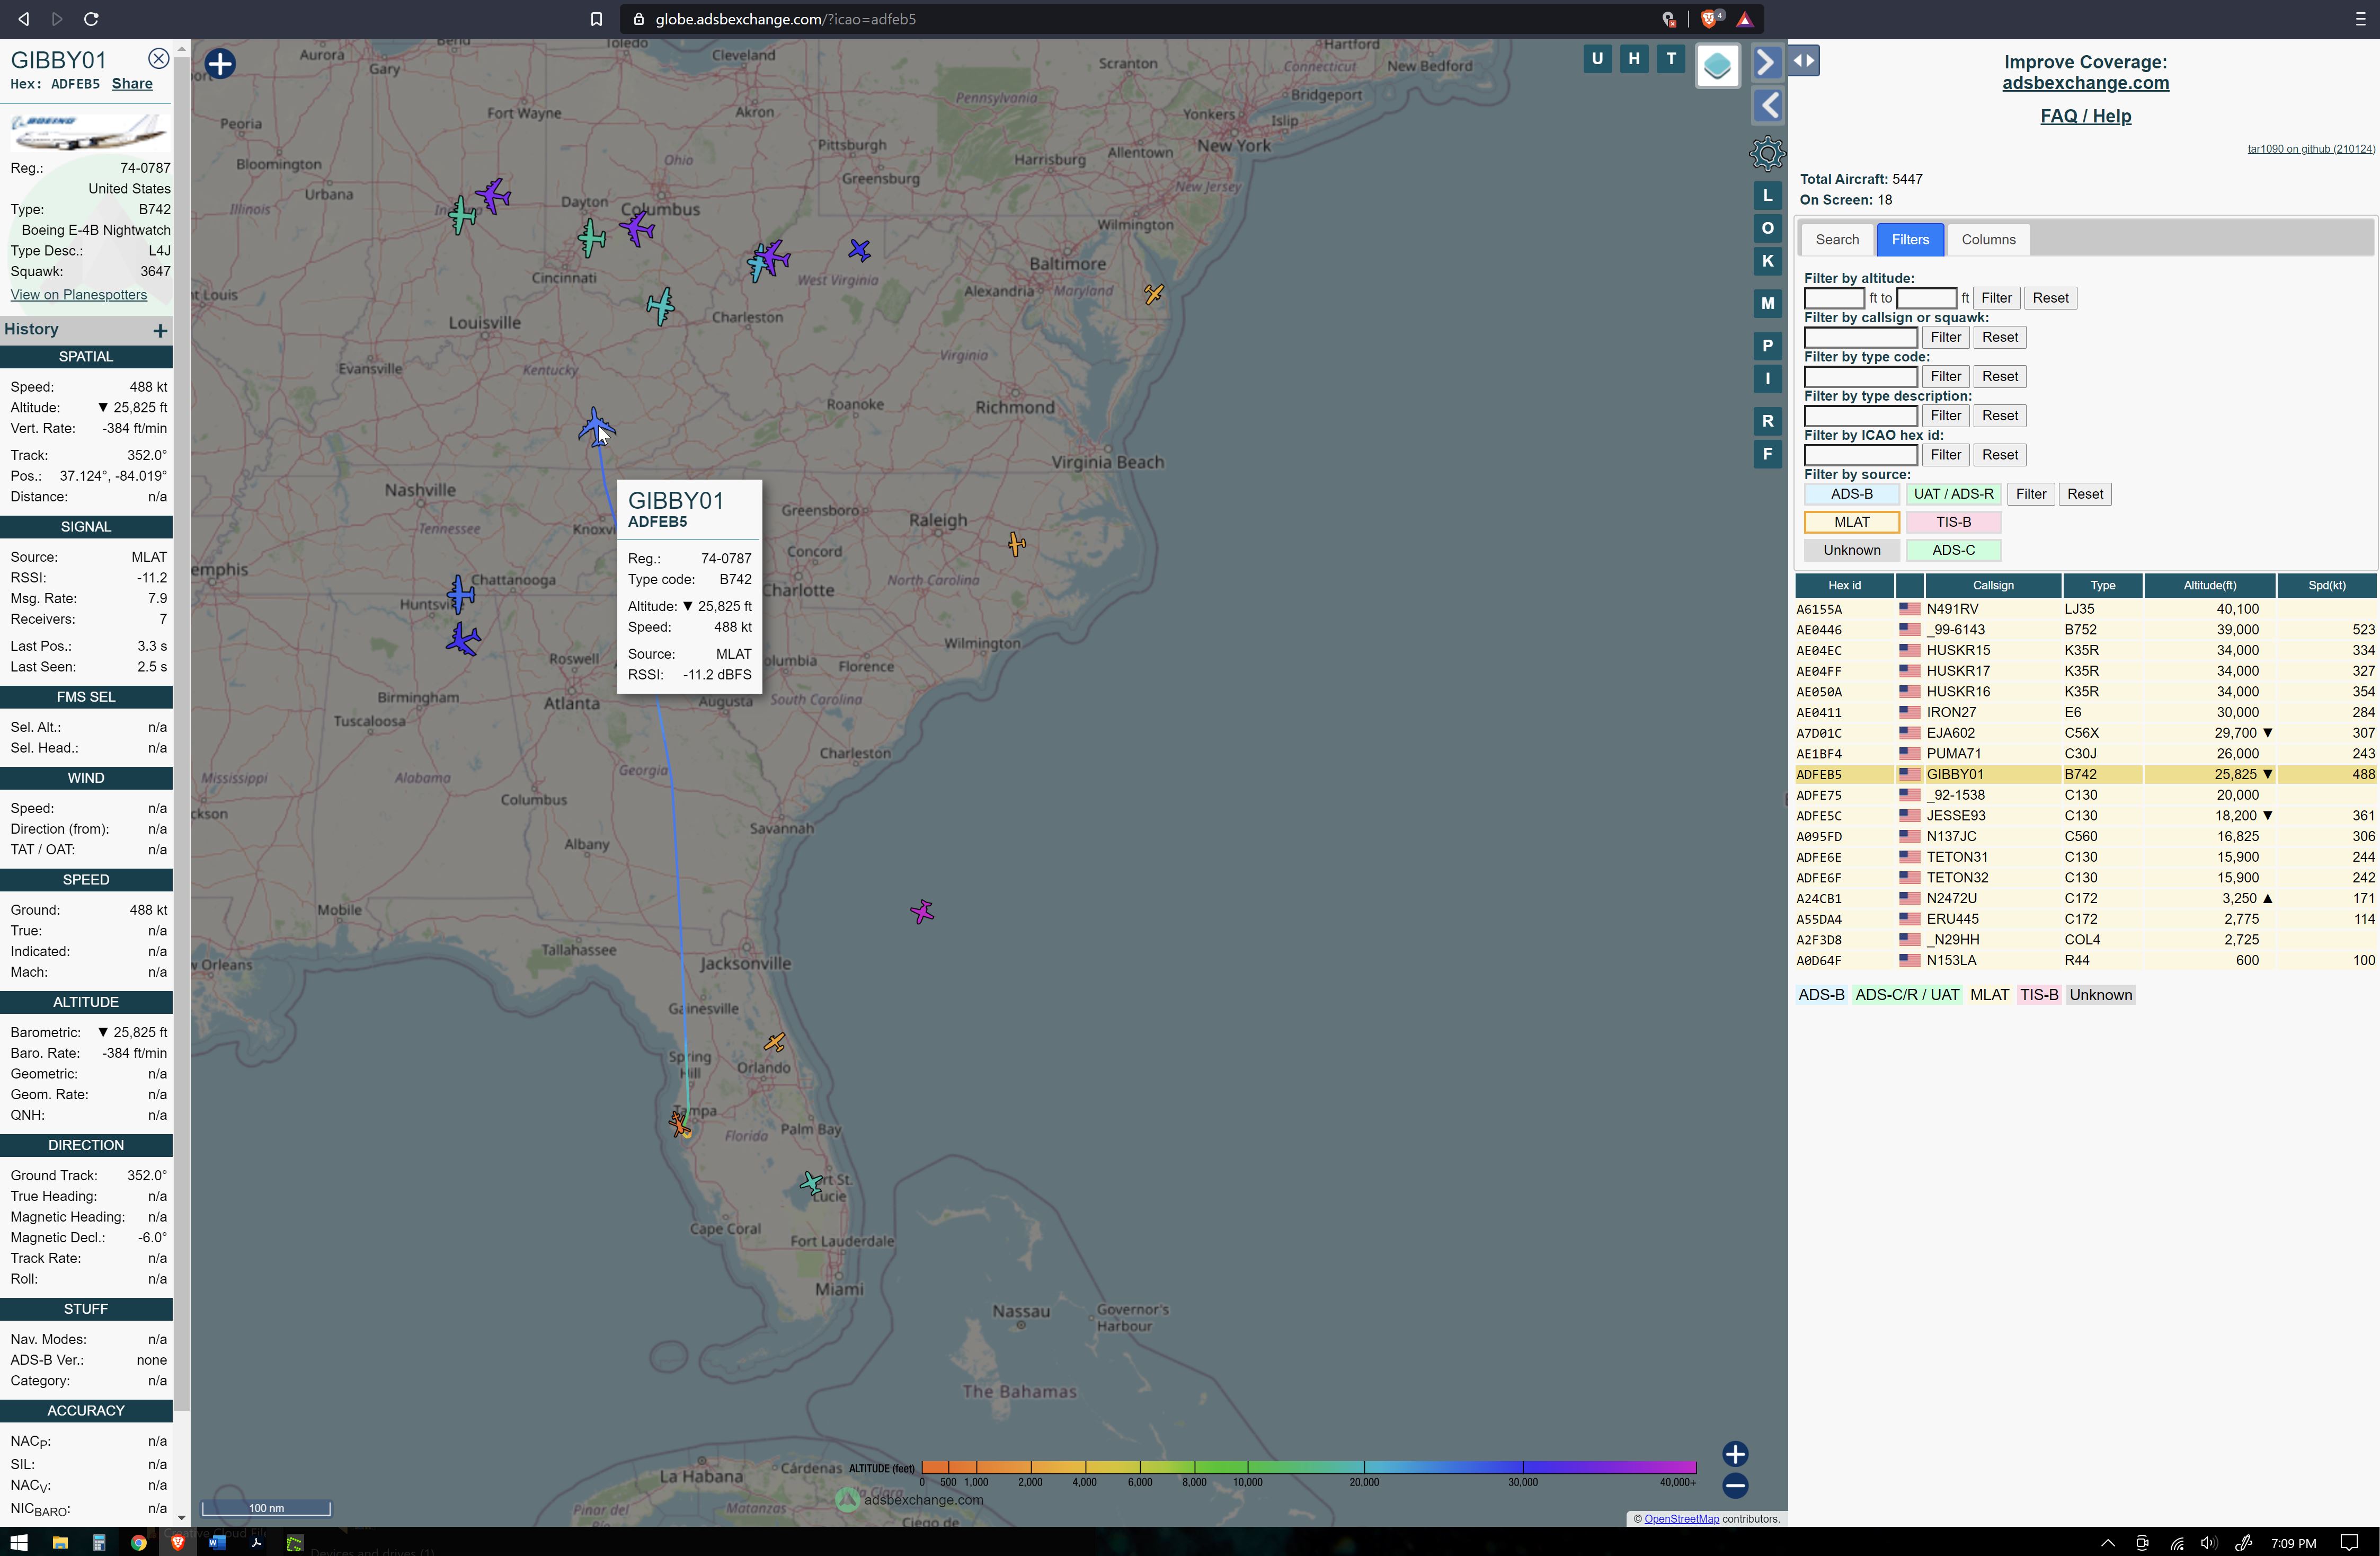Click the Share link for GIBBY01
Viewport: 2380px width, 1556px height.
pos(132,84)
